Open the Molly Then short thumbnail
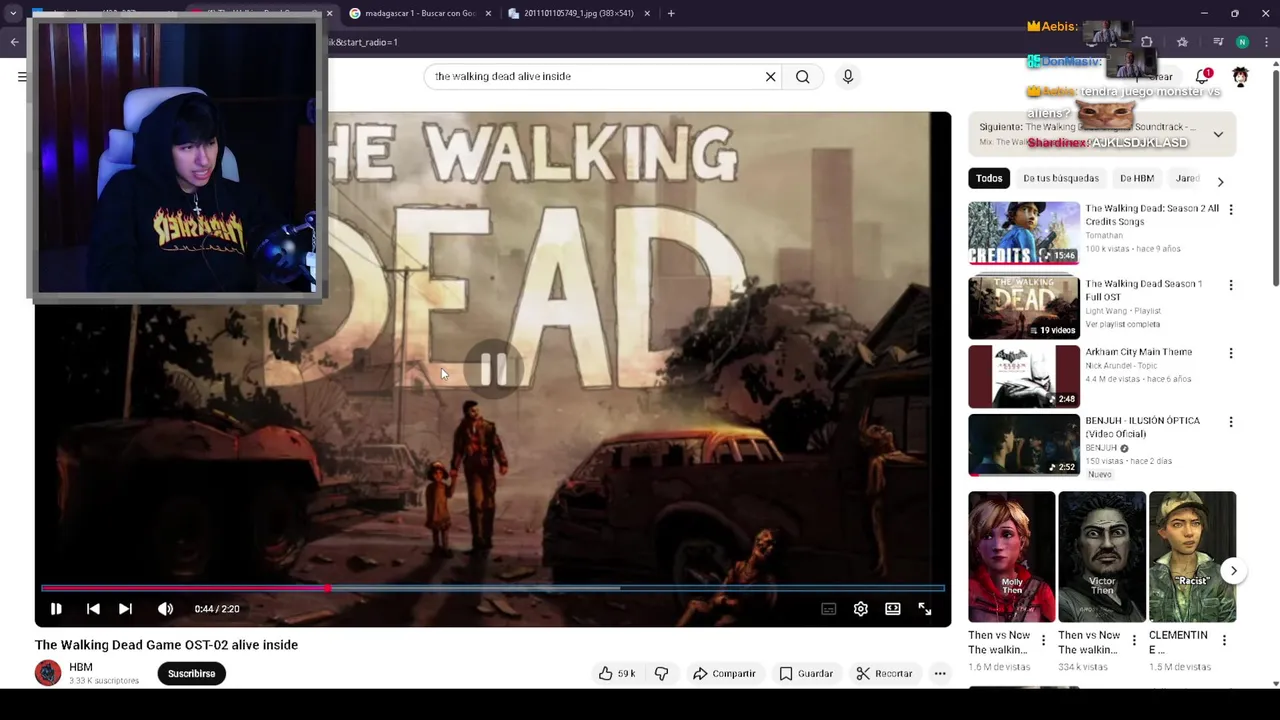Screen dimensions: 1280x720 pos(1011,557)
